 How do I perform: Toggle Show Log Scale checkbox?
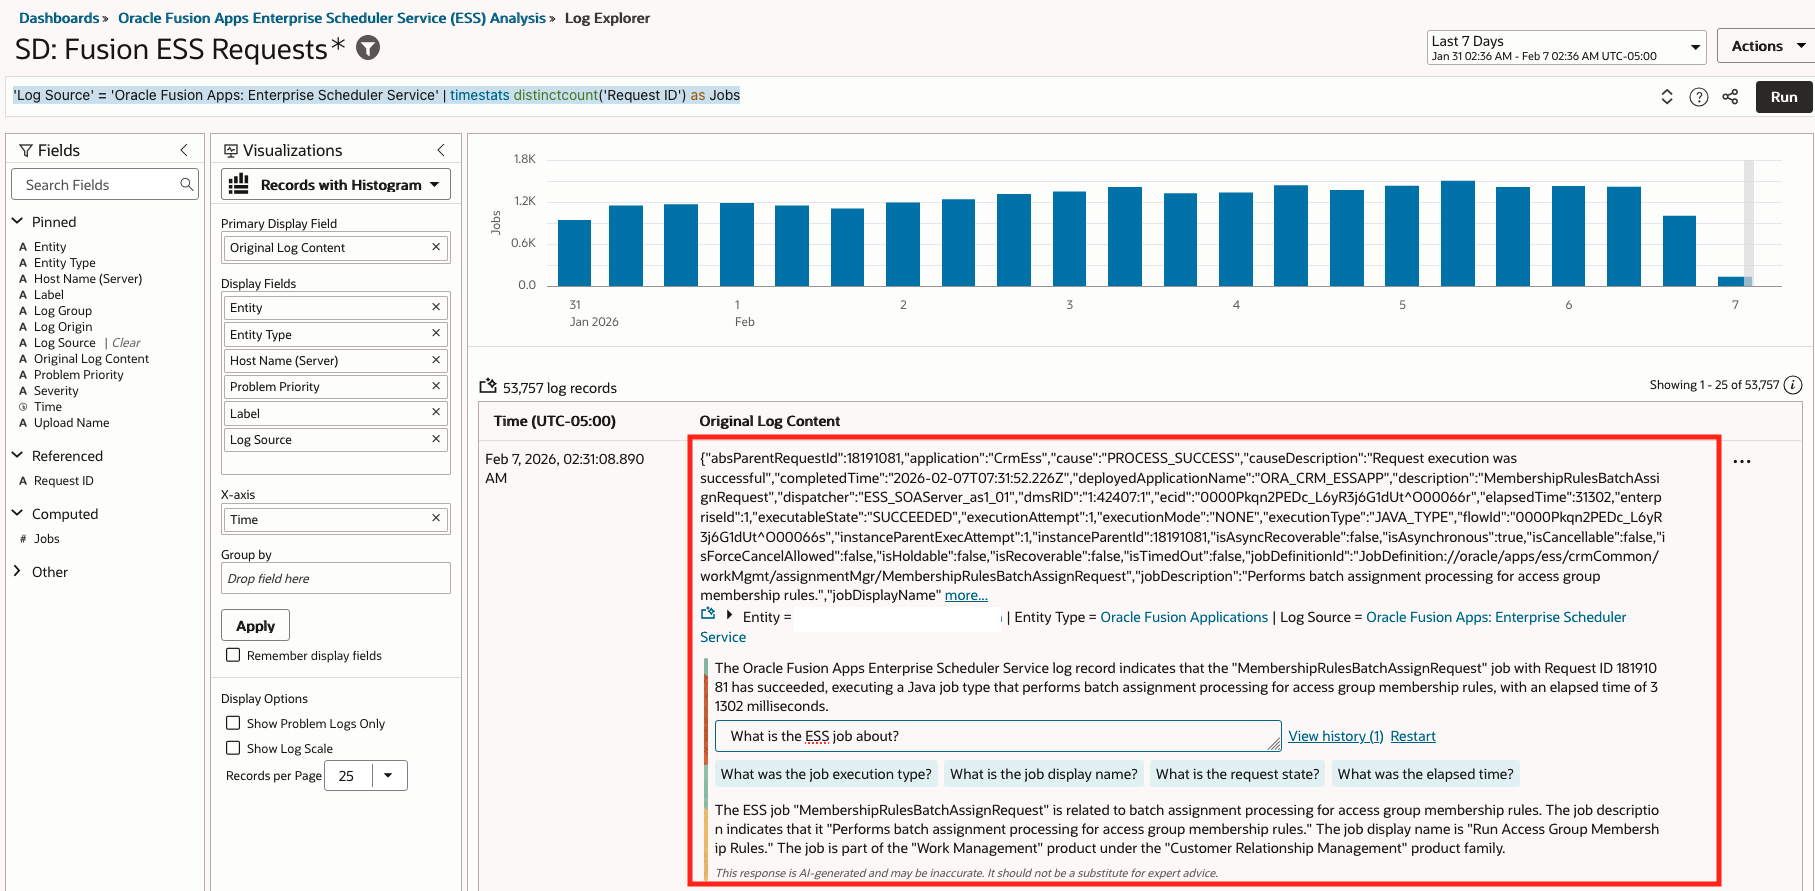point(233,748)
